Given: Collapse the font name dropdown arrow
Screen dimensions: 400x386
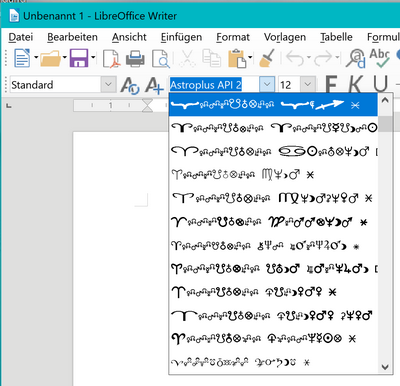Looking at the screenshot, I should tap(267, 85).
